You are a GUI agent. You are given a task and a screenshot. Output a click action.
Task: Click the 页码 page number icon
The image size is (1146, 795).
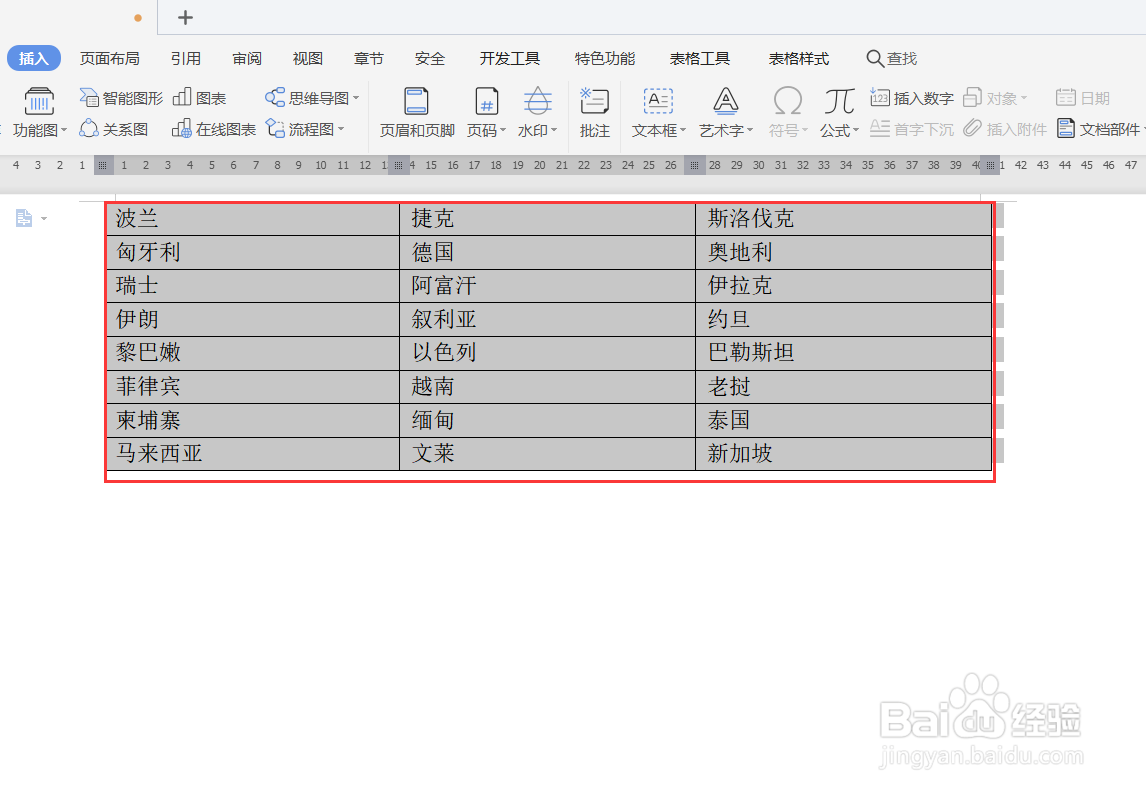pos(486,102)
